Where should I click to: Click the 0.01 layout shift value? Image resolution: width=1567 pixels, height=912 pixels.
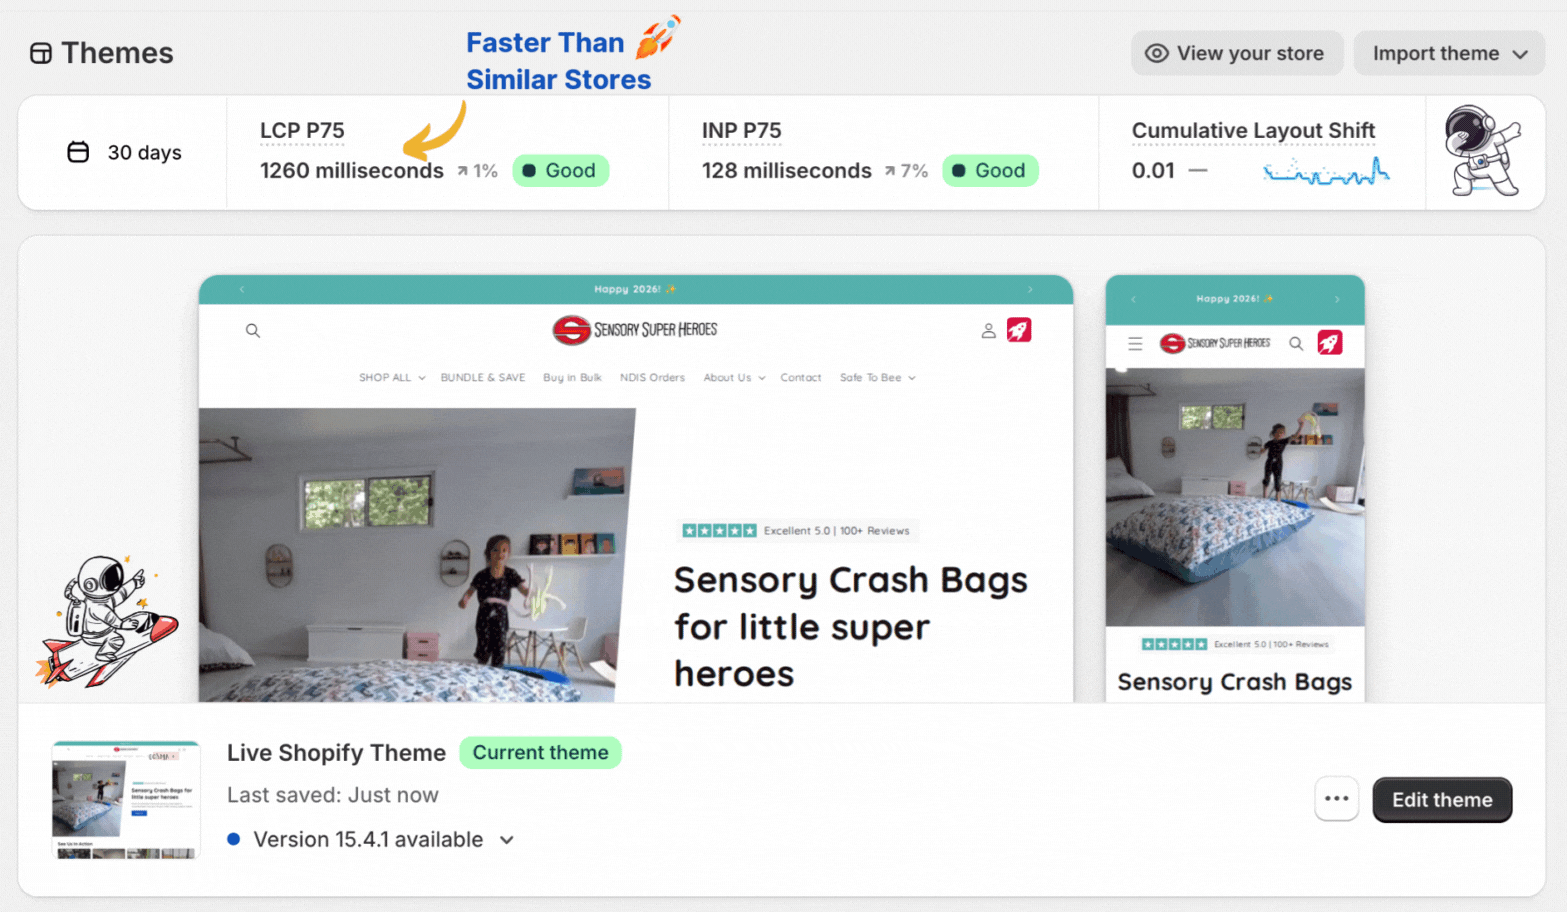coord(1153,171)
